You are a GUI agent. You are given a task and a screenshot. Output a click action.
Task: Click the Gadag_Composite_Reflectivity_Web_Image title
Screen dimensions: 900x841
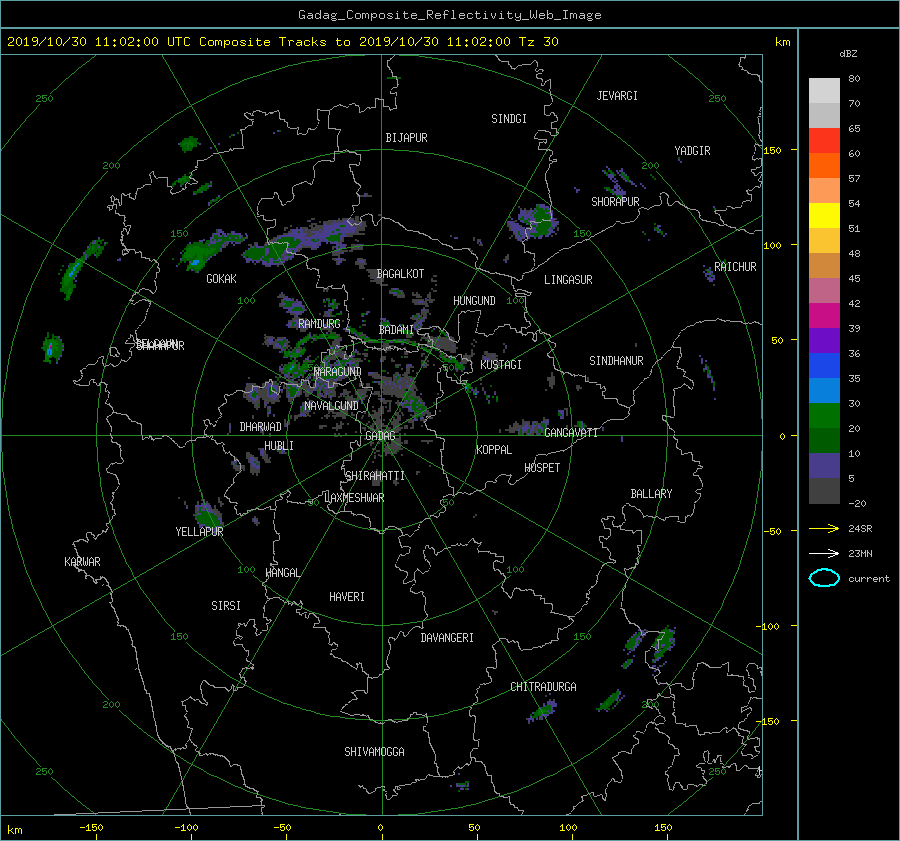[449, 15]
